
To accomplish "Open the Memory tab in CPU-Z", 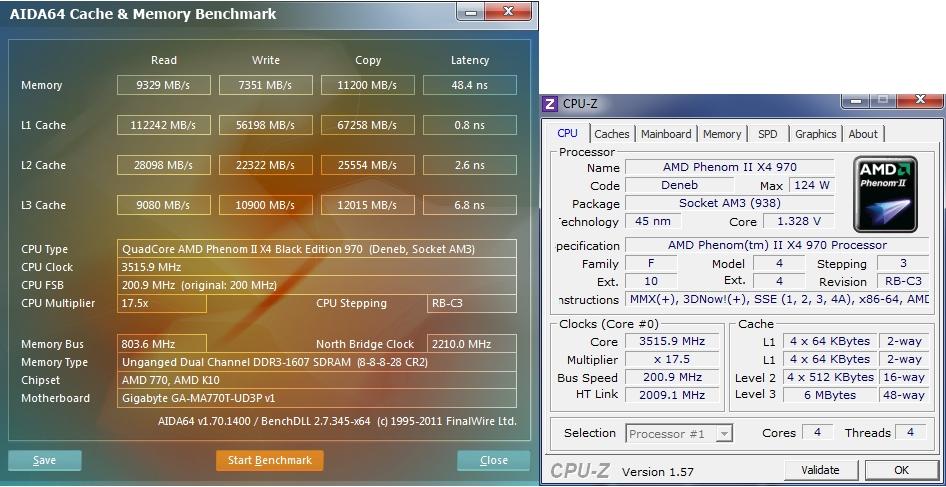I will coord(722,134).
